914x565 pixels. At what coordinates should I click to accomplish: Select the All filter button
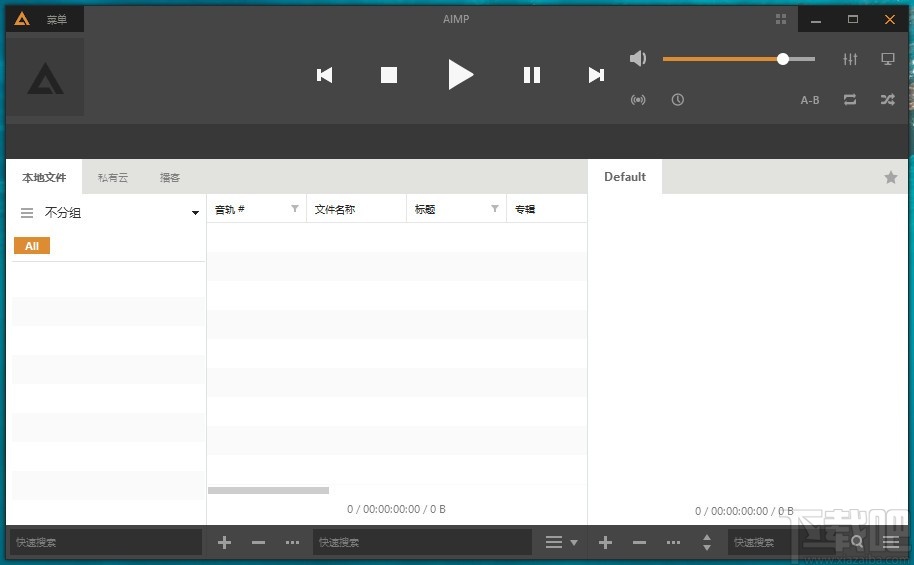32,245
